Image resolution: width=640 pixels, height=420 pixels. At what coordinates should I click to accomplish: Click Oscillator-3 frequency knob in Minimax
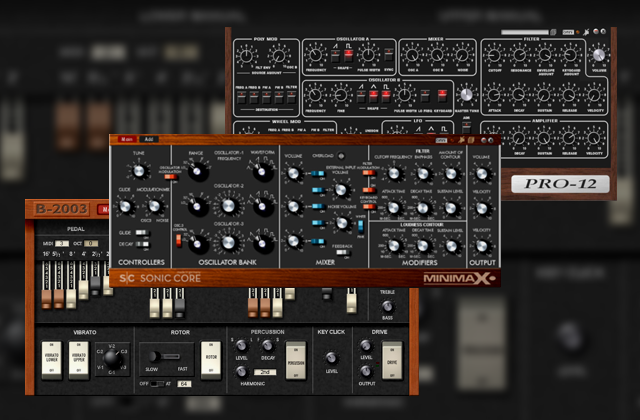pyautogui.click(x=229, y=243)
